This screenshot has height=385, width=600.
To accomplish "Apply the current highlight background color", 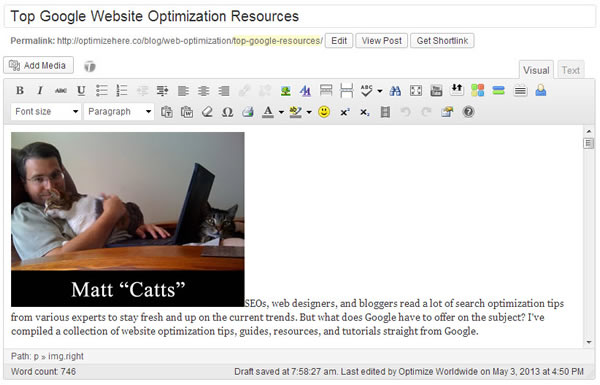I will point(295,112).
